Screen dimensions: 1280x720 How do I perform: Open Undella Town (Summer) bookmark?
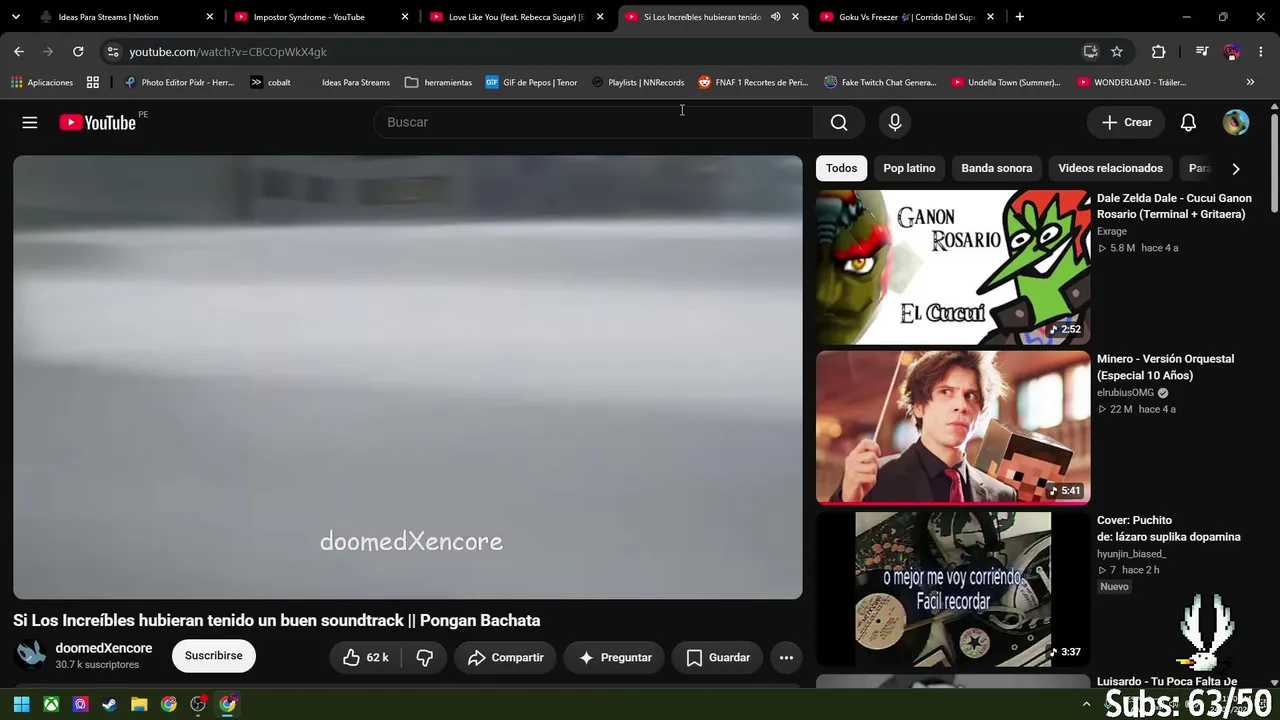click(x=1006, y=82)
